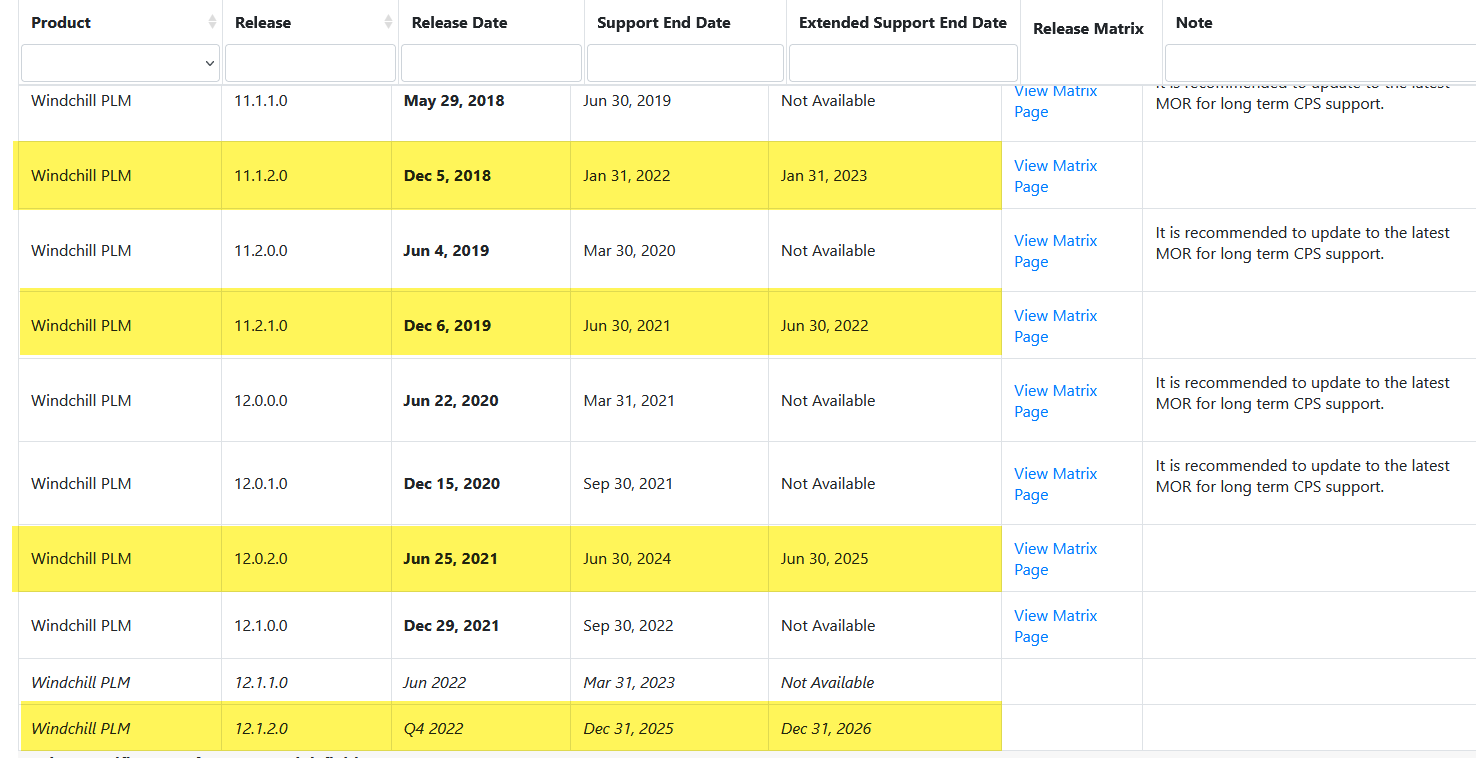Select the Release Matrix column header

pos(1088,29)
